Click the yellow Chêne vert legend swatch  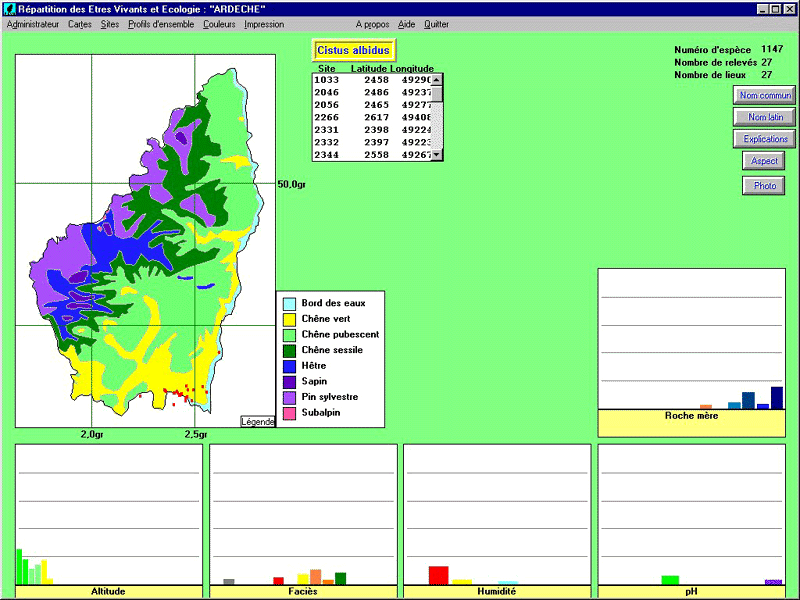click(x=289, y=319)
